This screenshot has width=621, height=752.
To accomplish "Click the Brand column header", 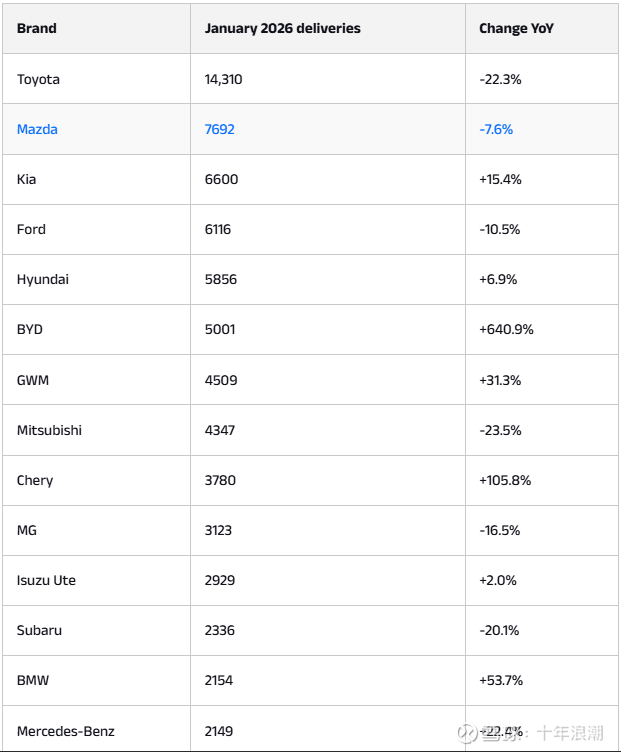I will [x=36, y=28].
